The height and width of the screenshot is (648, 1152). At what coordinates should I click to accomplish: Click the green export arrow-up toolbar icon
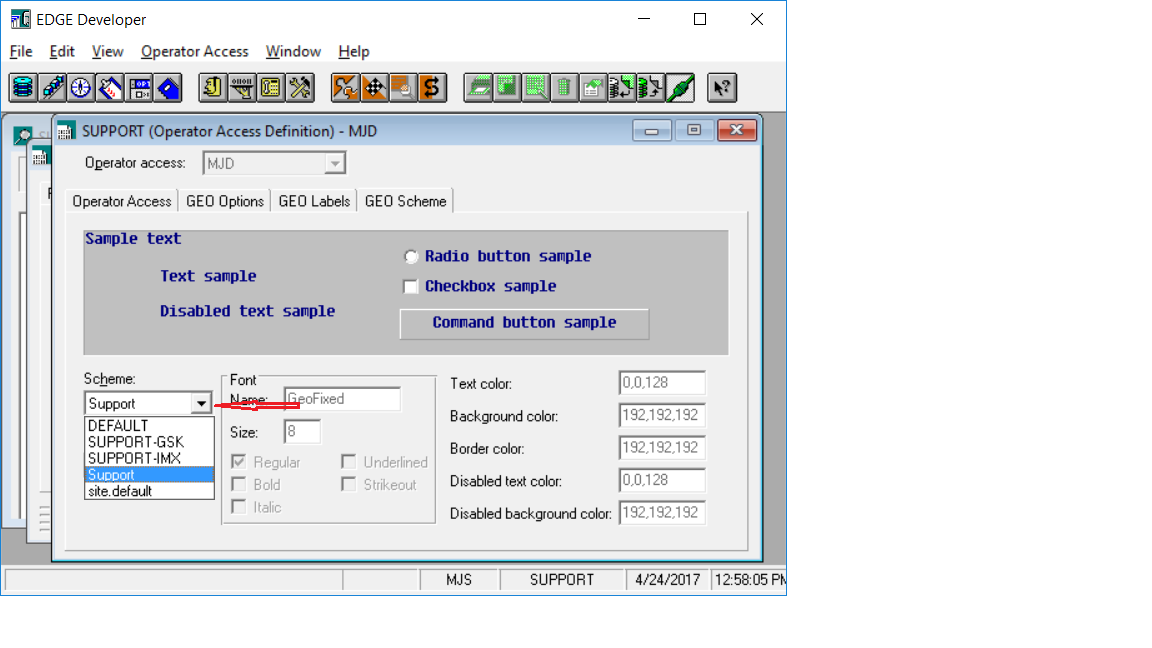coord(651,87)
